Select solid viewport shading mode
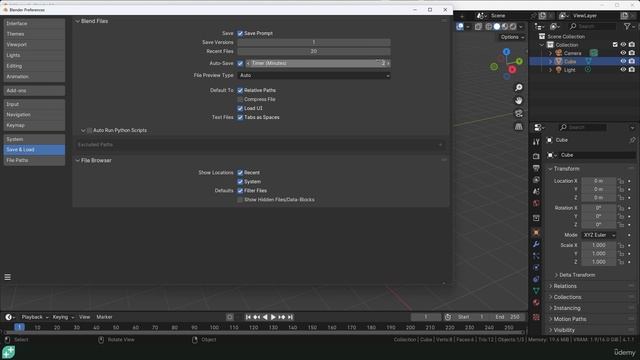The image size is (640, 360). (497, 27)
